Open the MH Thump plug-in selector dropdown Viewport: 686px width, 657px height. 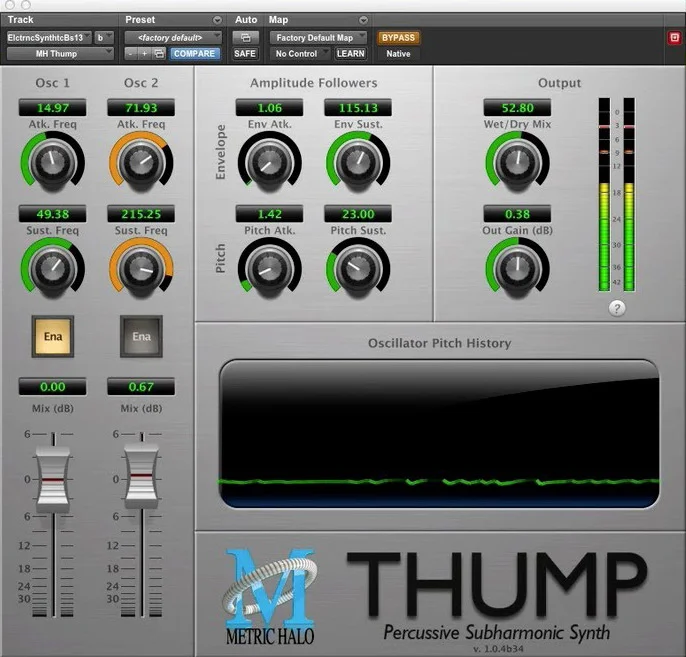pyautogui.click(x=60, y=54)
